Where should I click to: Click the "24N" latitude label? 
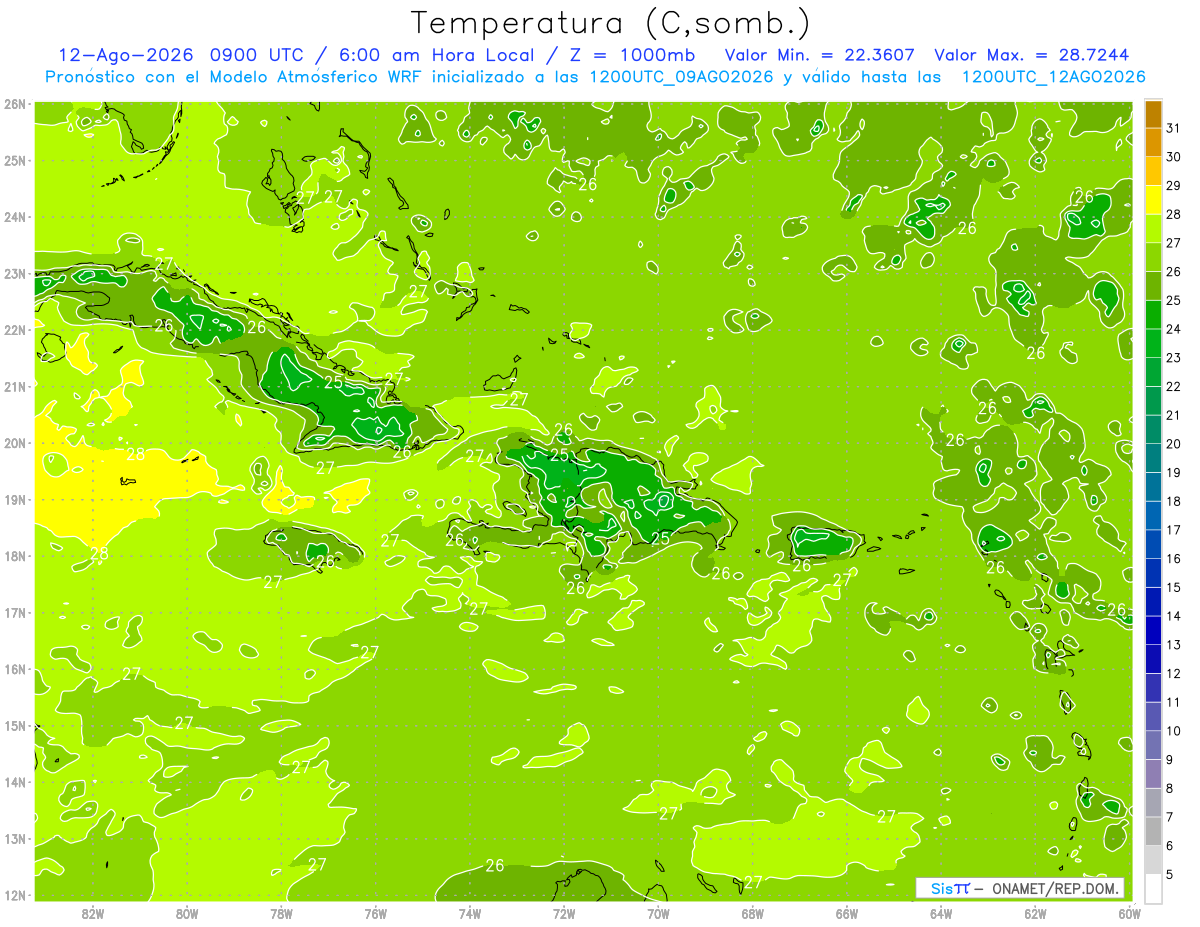[x=15, y=217]
